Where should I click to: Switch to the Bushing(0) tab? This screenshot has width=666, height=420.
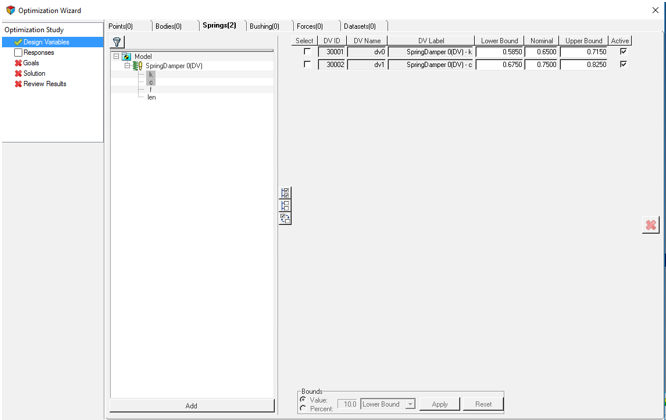[x=265, y=26]
